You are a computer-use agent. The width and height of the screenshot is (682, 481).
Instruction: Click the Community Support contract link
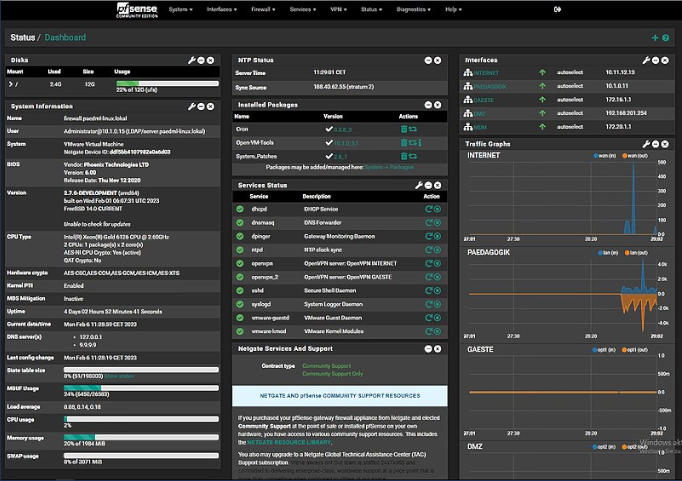(327, 366)
